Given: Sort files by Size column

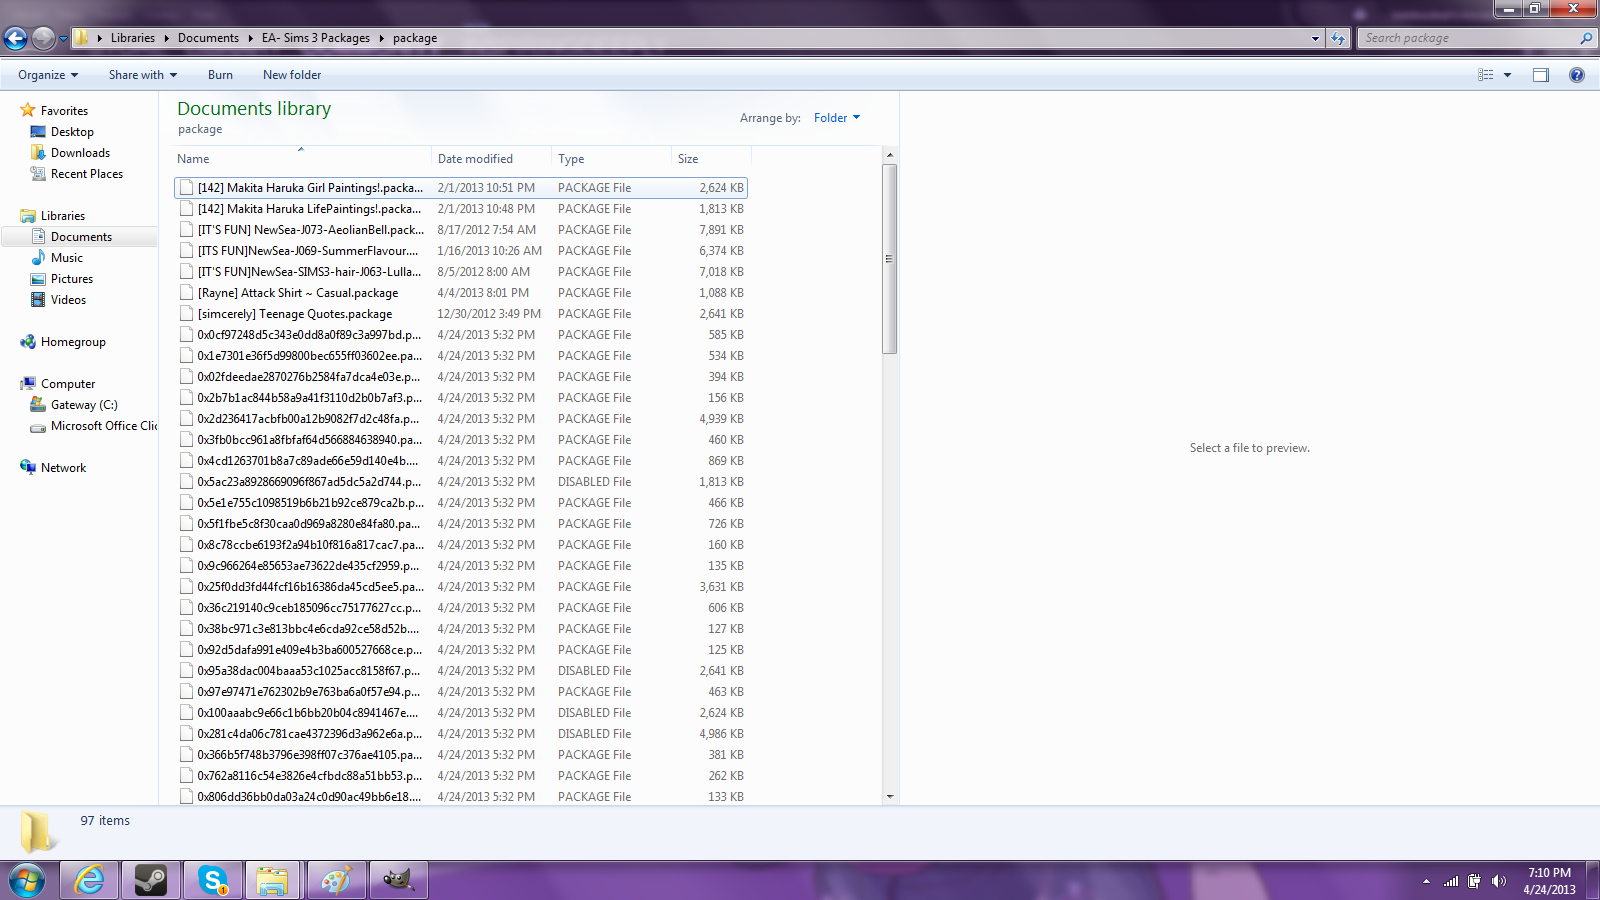Looking at the screenshot, I should click(x=711, y=159).
